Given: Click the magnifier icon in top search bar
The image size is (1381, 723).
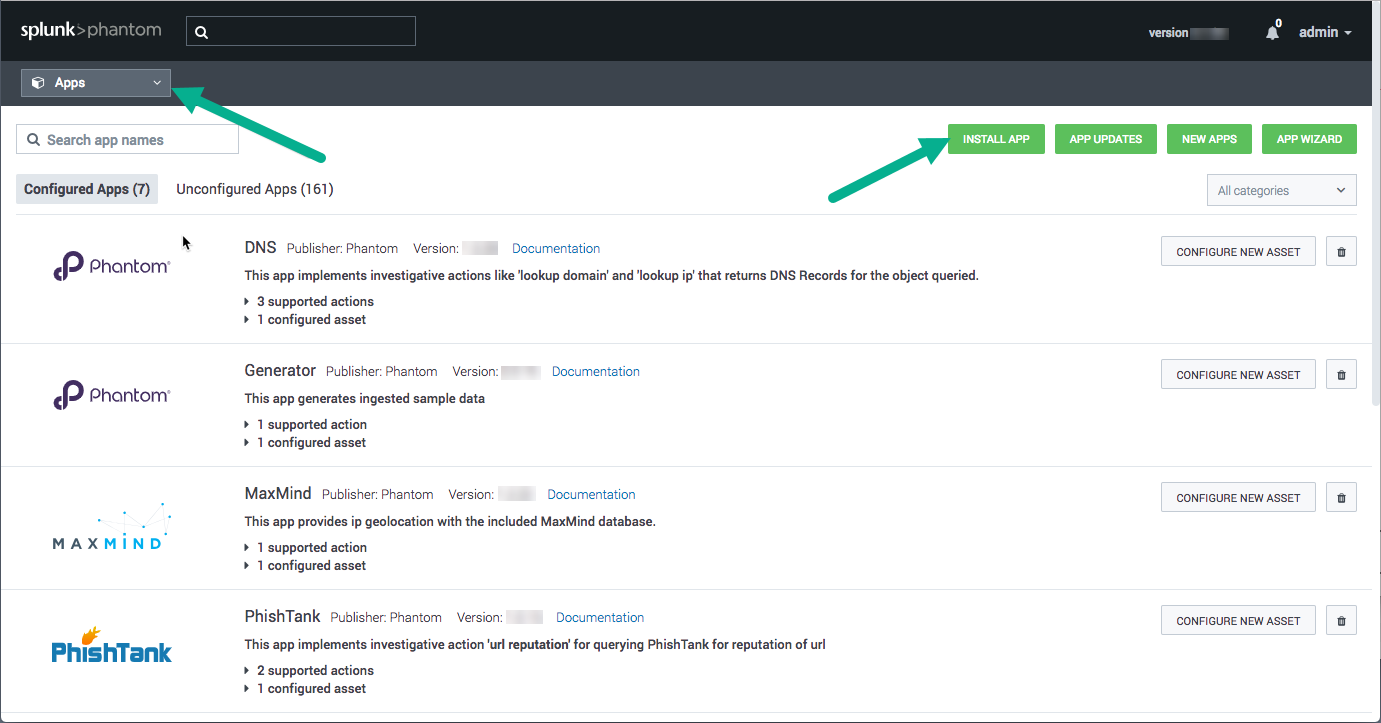Looking at the screenshot, I should [x=201, y=32].
